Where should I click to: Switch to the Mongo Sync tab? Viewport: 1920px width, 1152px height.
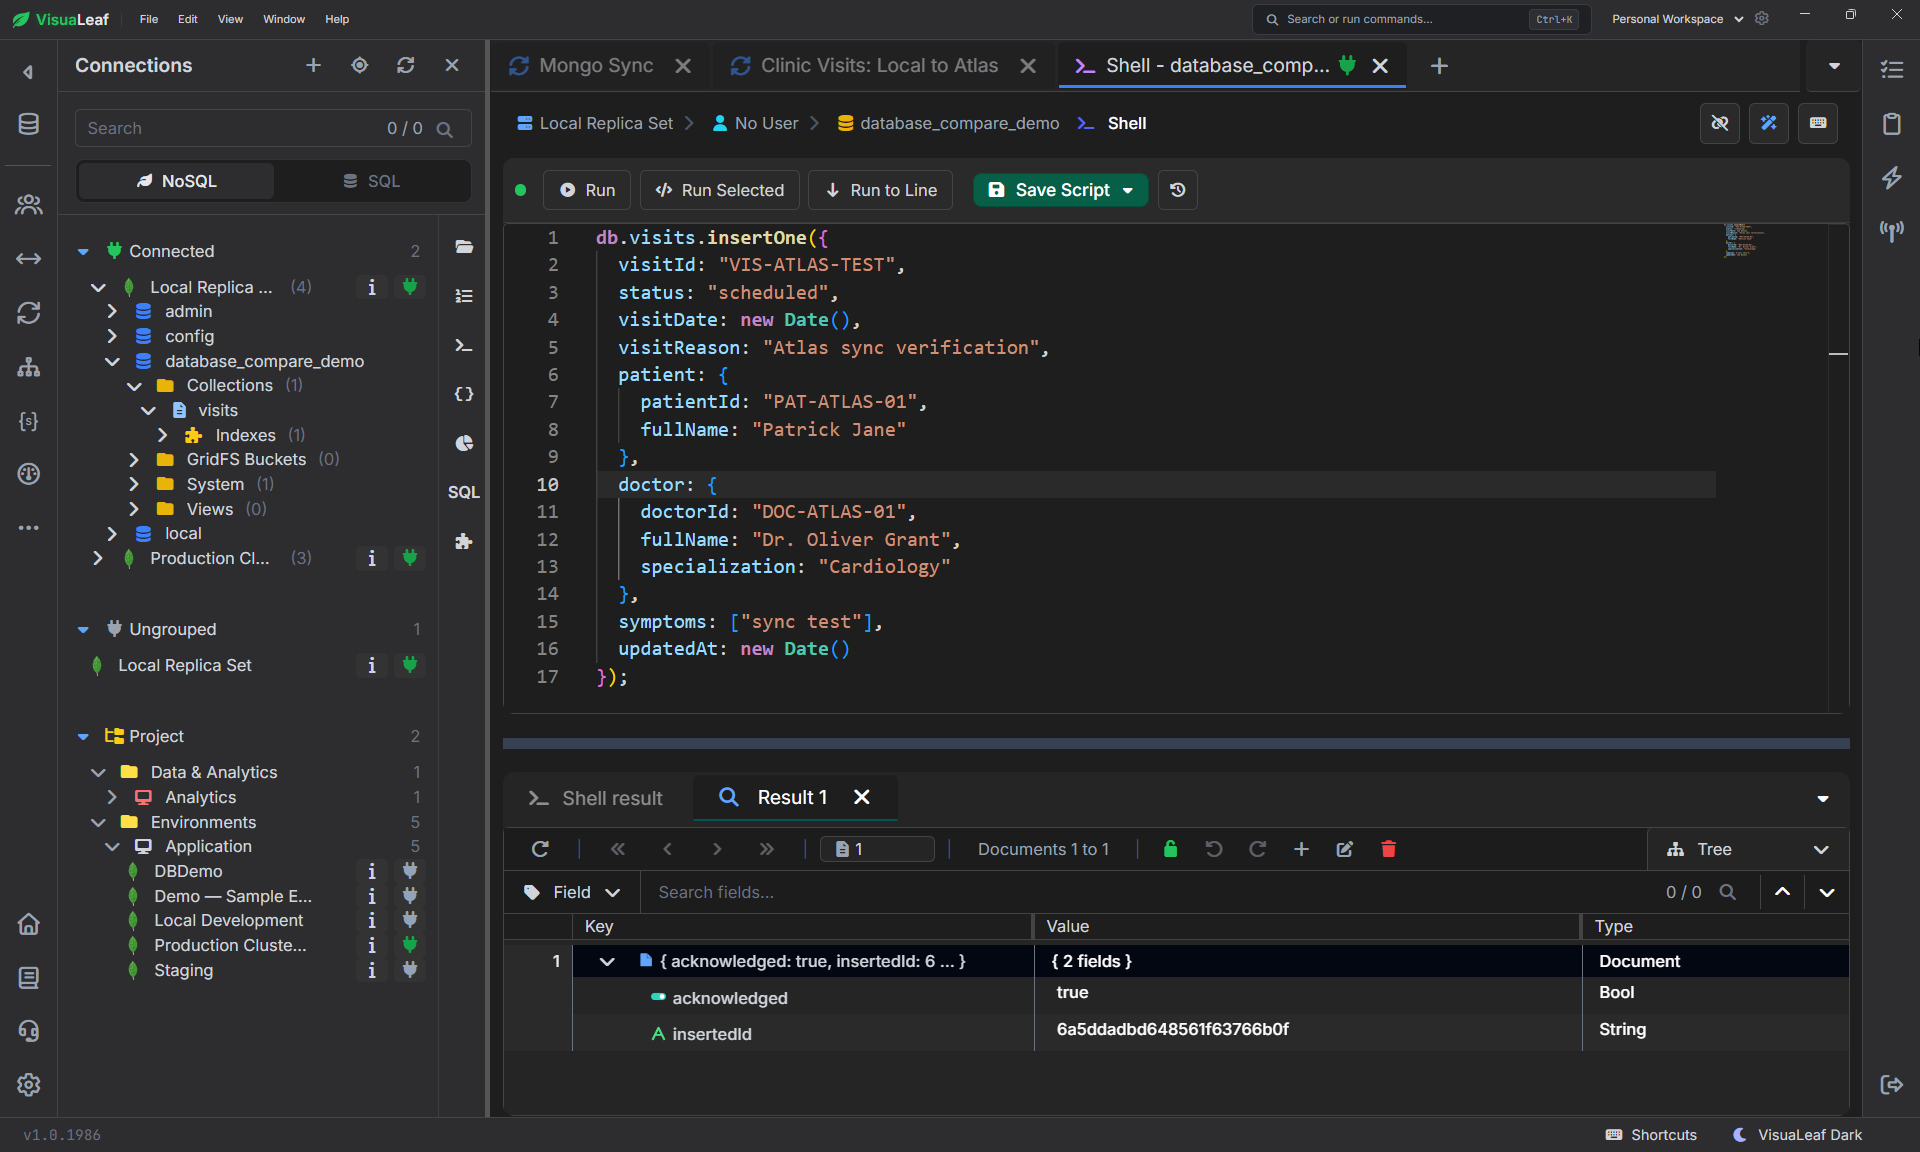(598, 66)
